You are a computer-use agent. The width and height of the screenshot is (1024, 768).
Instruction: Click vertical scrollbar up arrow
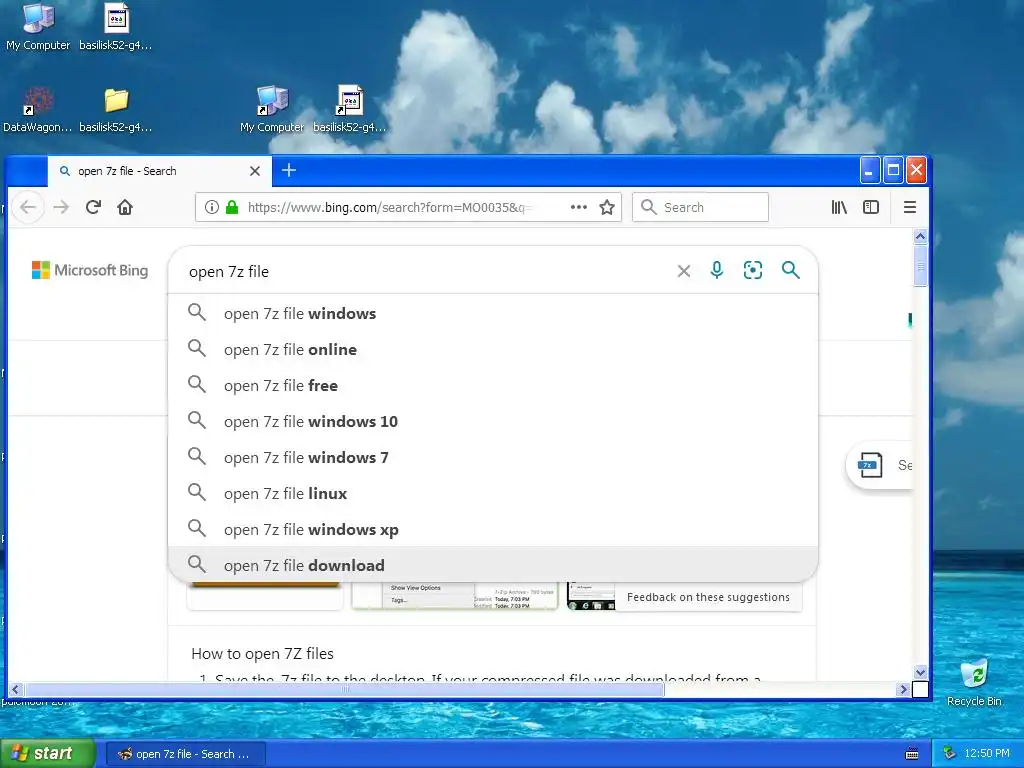tap(920, 236)
